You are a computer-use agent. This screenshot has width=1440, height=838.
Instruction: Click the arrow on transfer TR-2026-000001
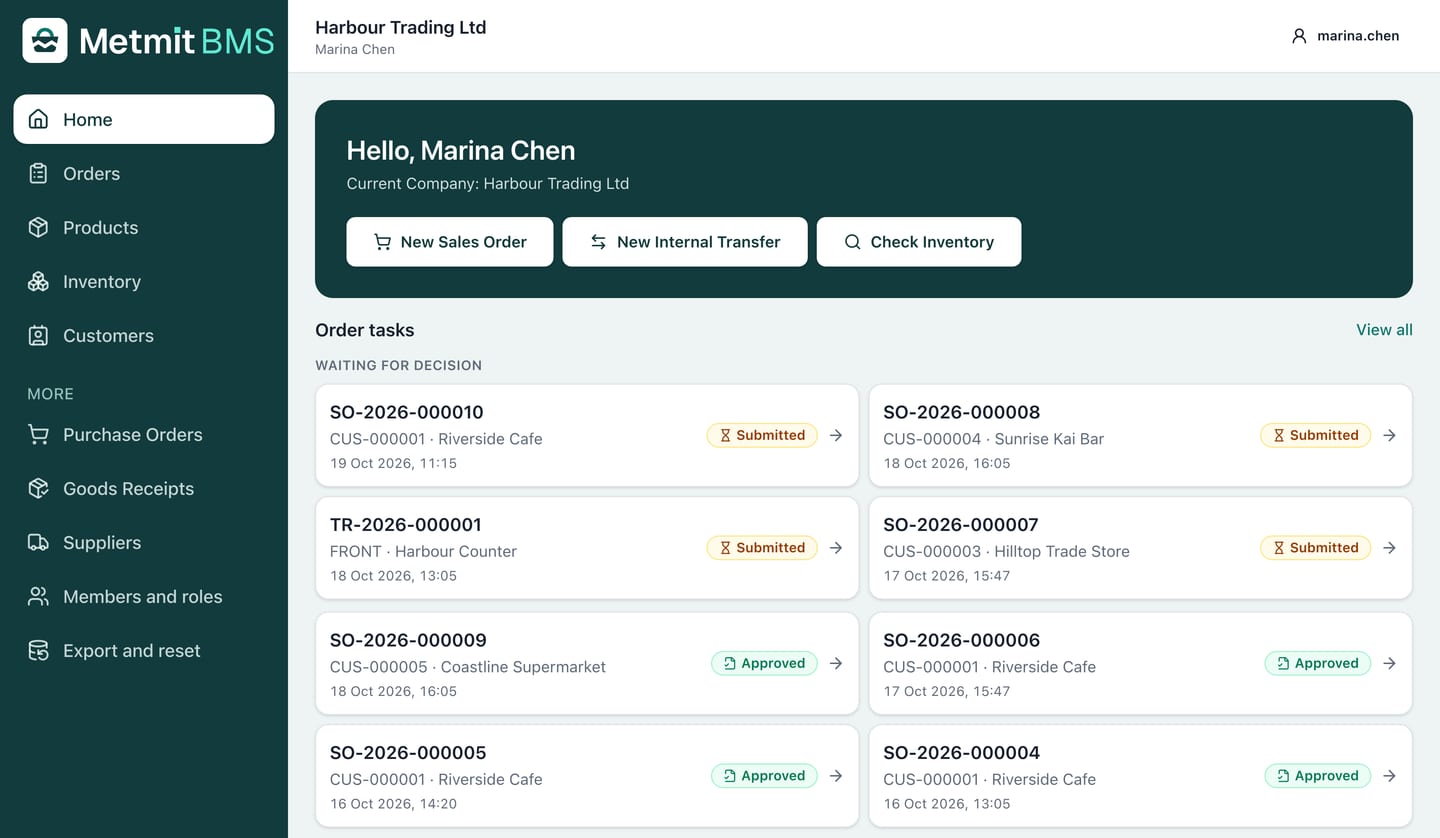tap(836, 547)
